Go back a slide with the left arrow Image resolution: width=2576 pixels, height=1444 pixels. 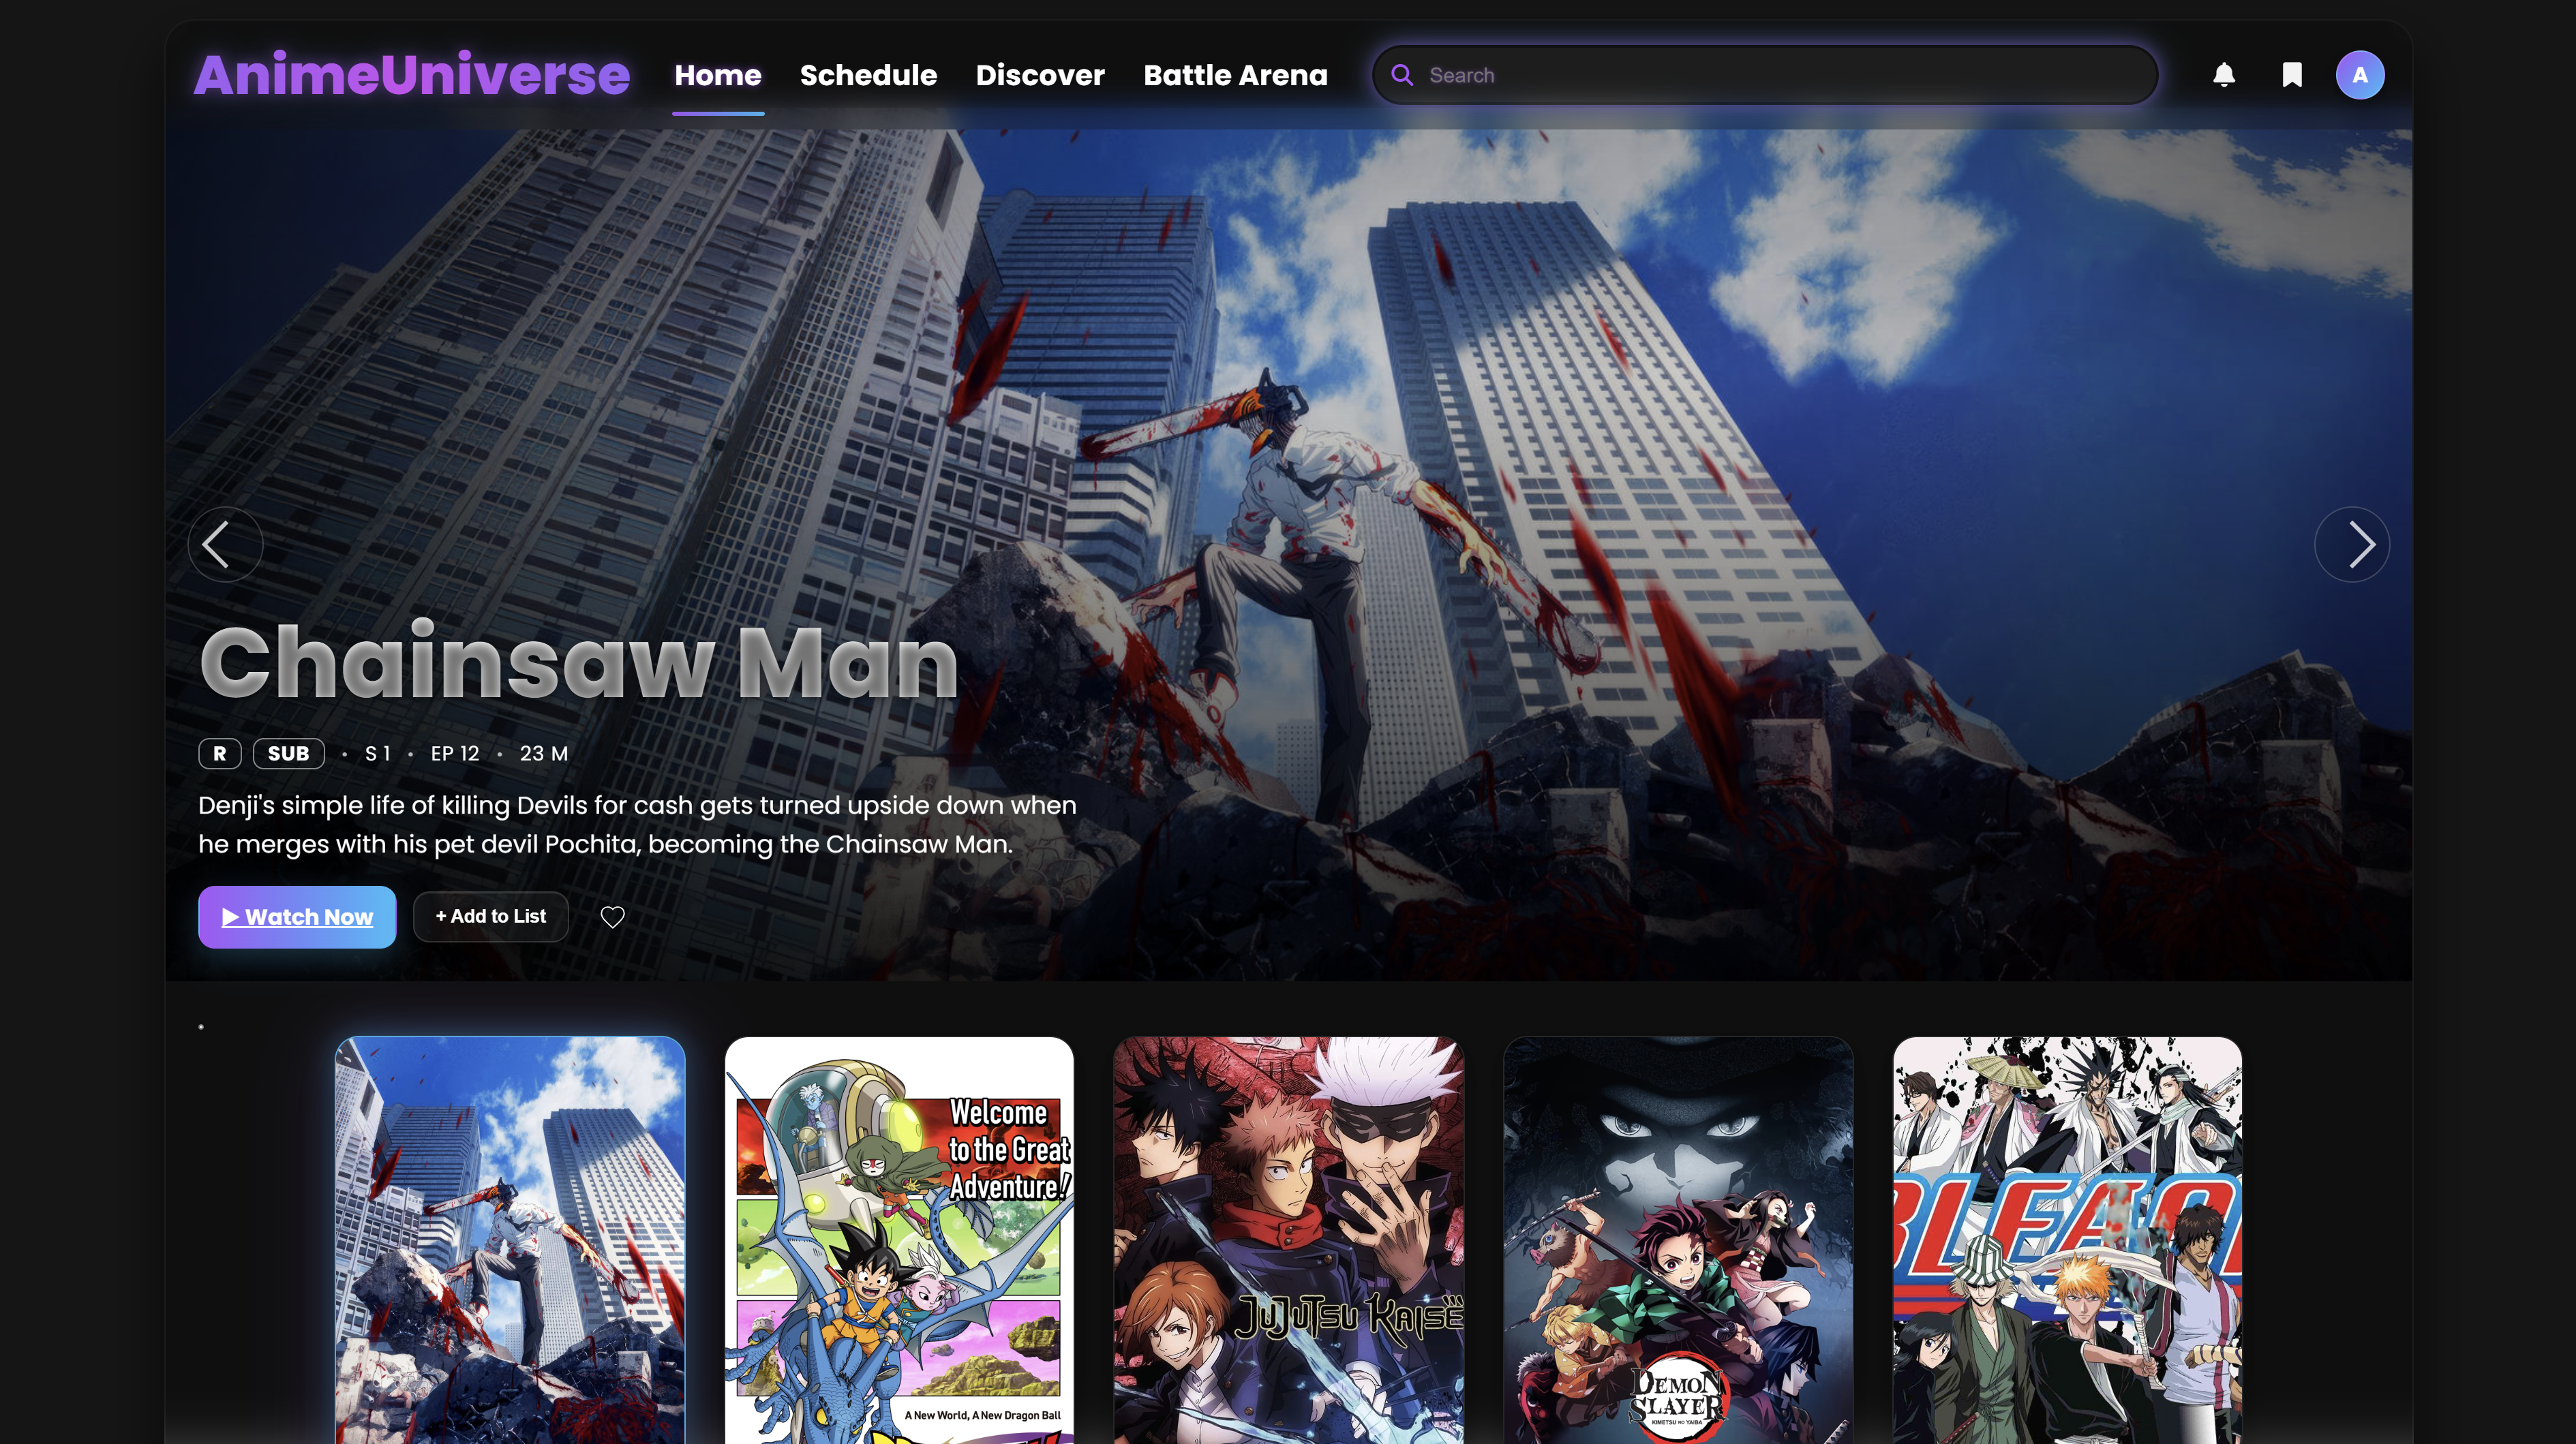224,544
